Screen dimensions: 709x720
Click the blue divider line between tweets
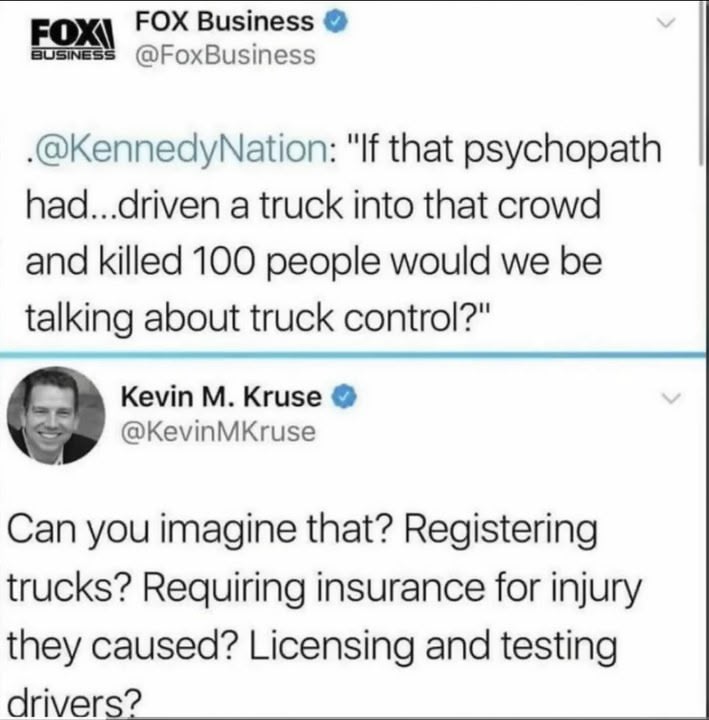(x=353, y=354)
